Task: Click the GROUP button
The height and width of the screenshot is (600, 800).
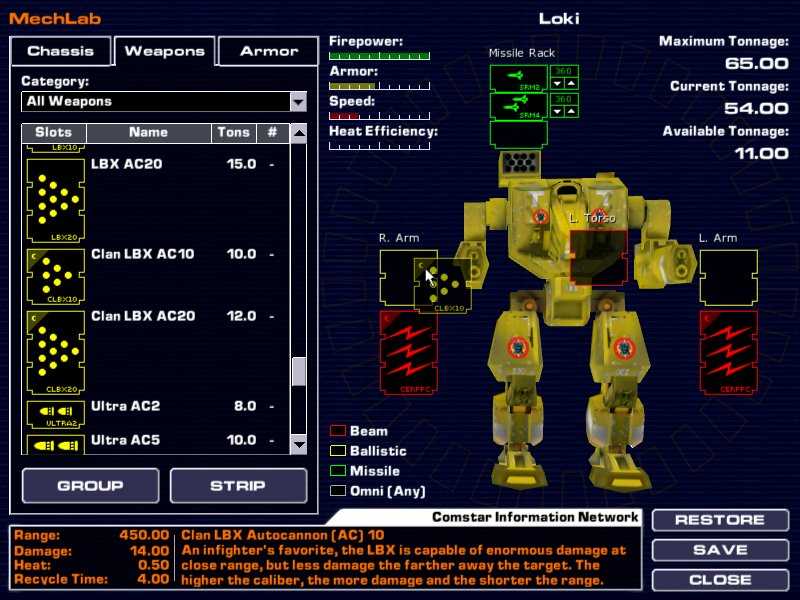Action: 91,486
